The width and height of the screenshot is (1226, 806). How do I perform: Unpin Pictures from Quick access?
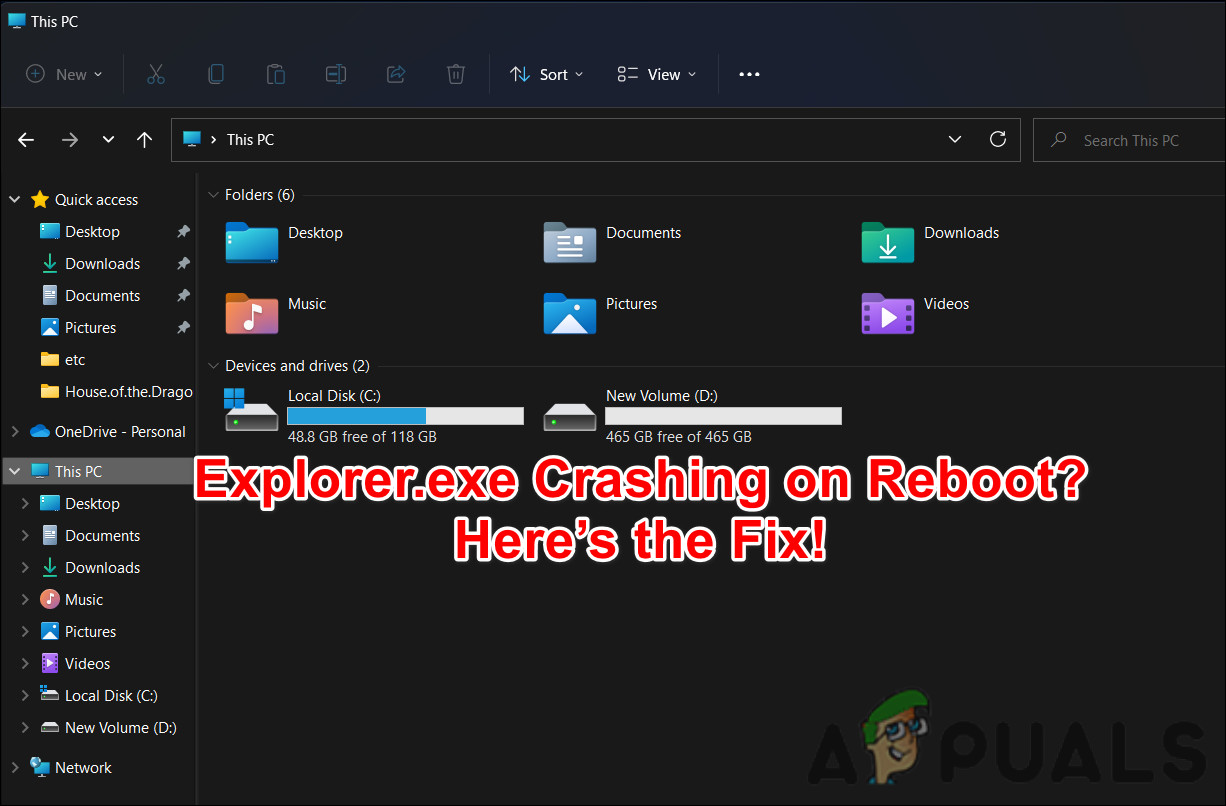[x=183, y=327]
